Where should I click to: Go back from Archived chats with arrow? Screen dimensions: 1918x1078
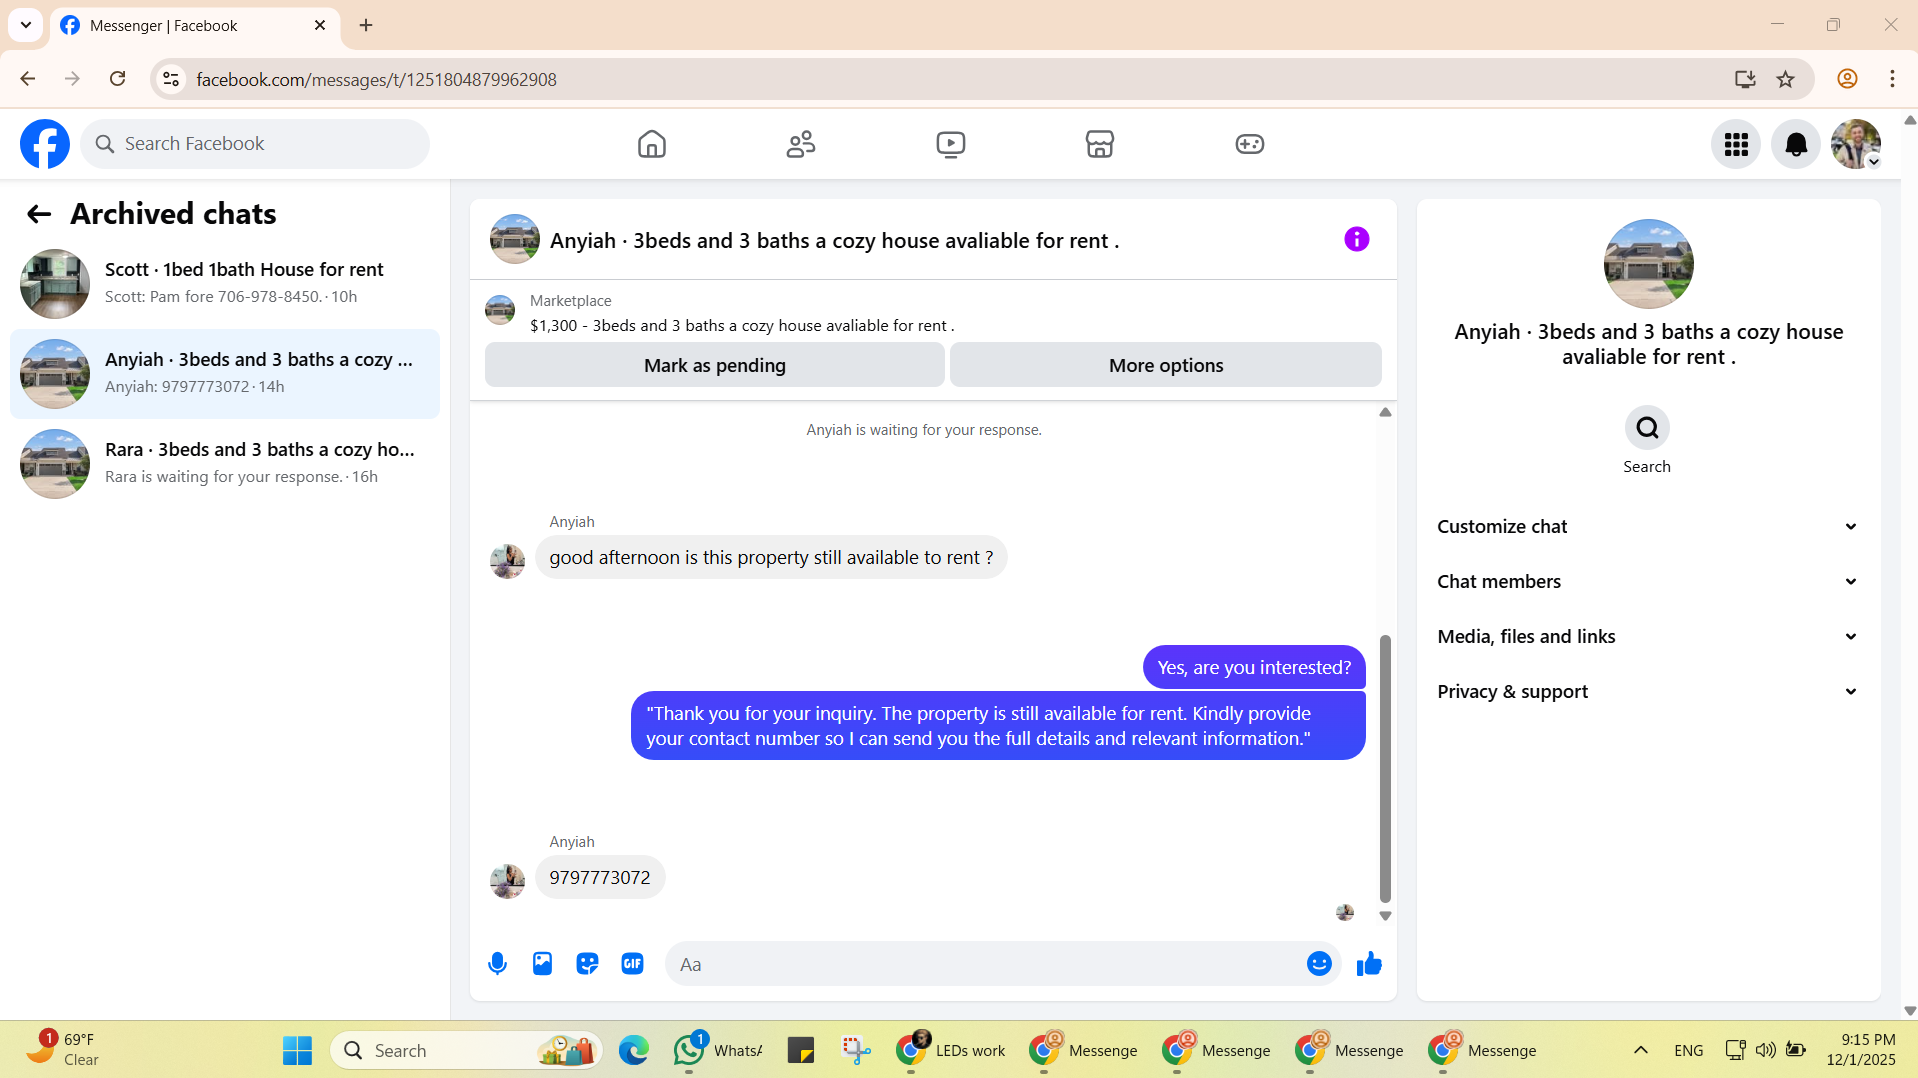point(39,214)
